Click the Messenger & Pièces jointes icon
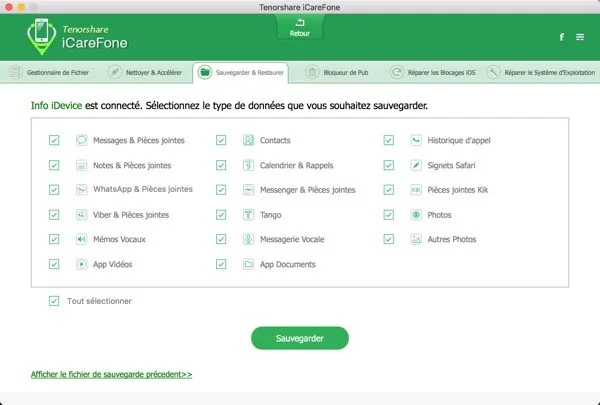Screen dimensions: 600x405 point(248,189)
